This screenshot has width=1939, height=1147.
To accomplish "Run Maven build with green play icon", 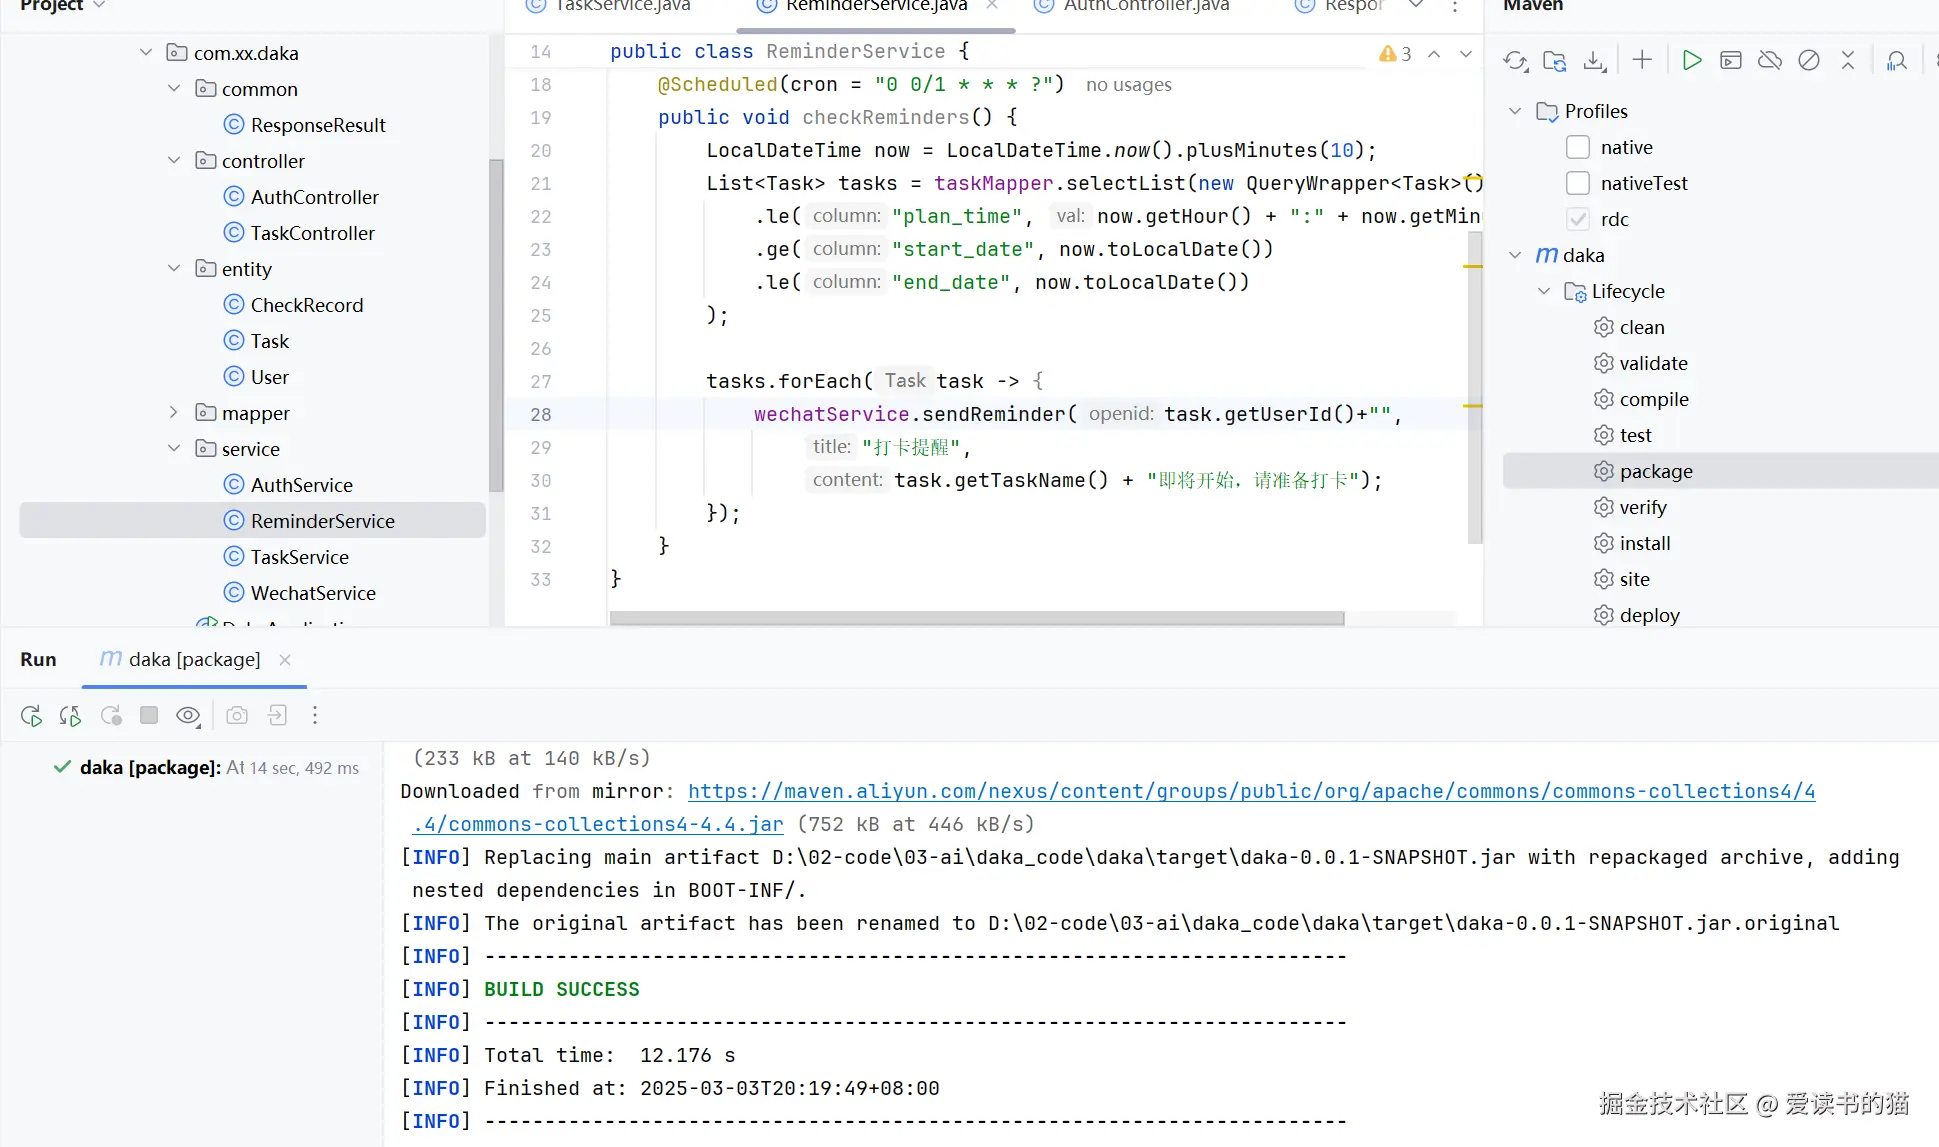I will click(x=1691, y=61).
